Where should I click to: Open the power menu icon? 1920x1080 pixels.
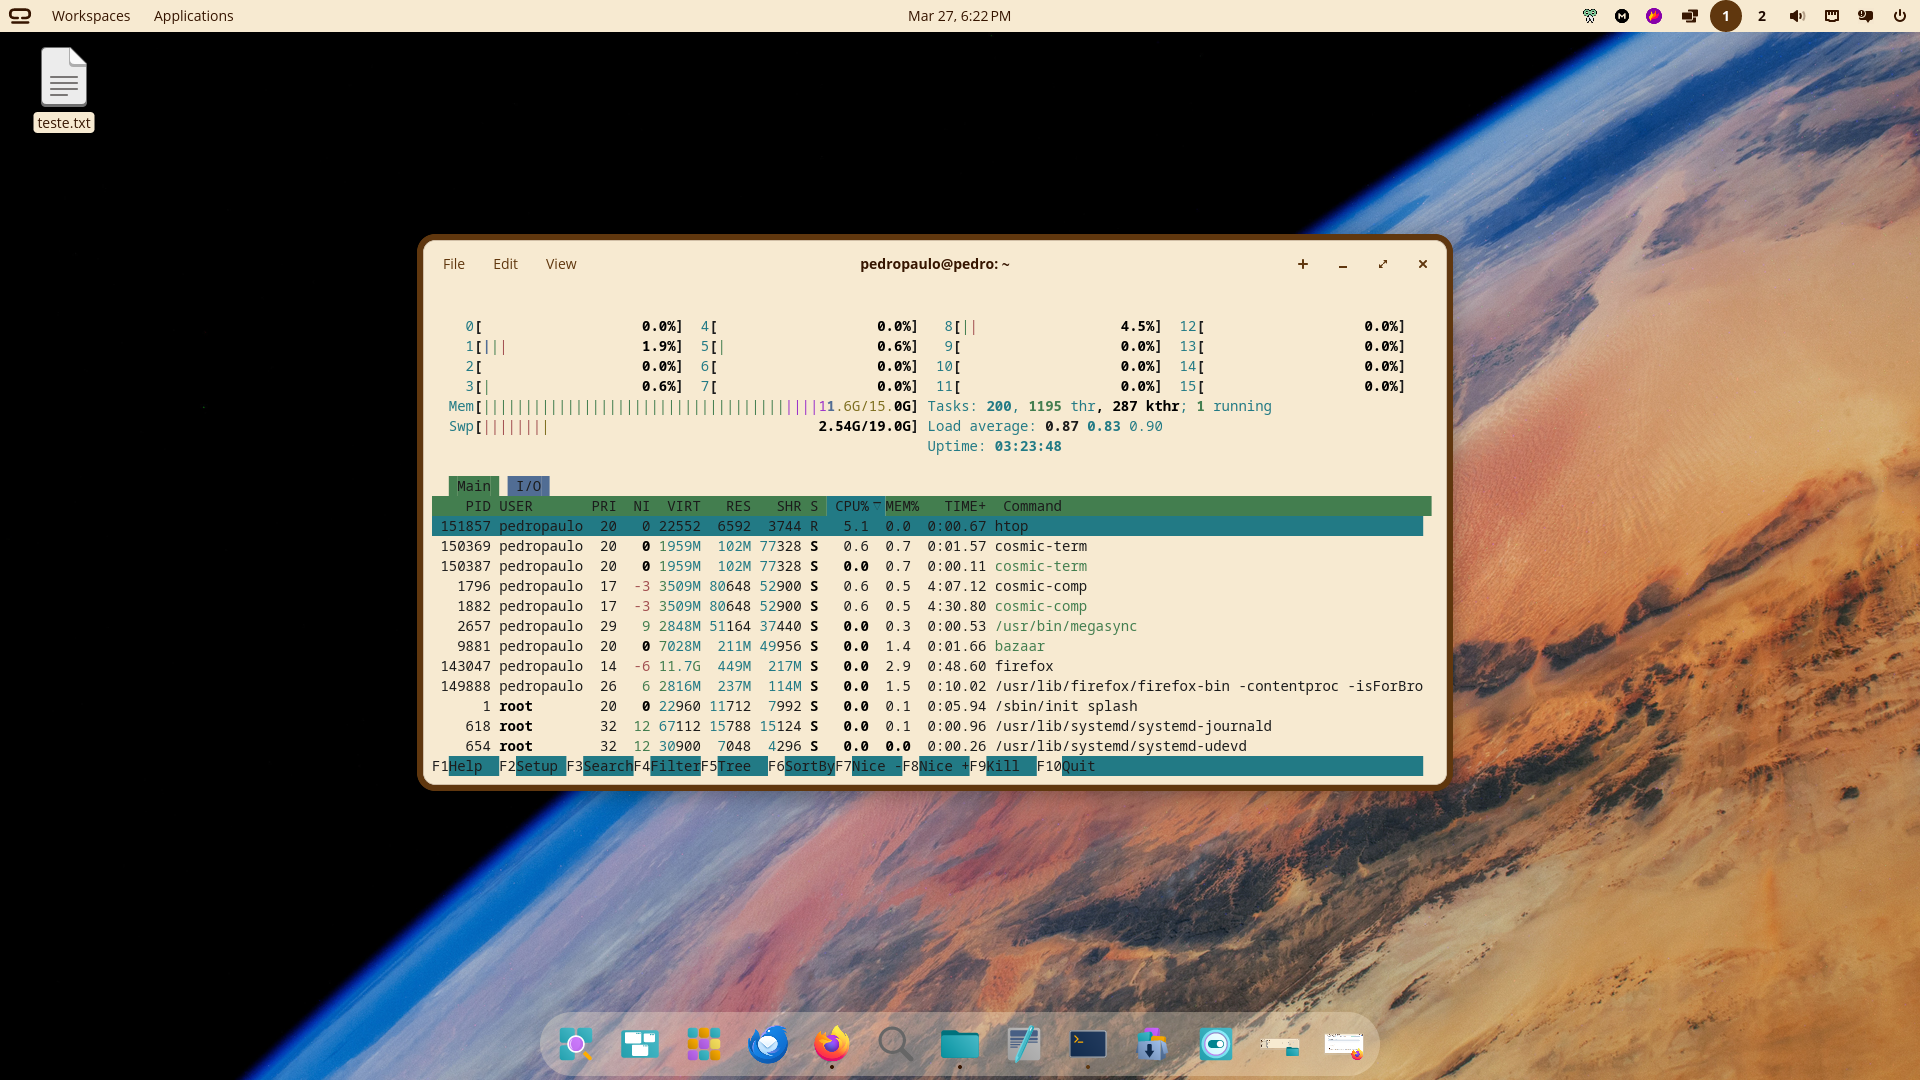pos(1899,16)
